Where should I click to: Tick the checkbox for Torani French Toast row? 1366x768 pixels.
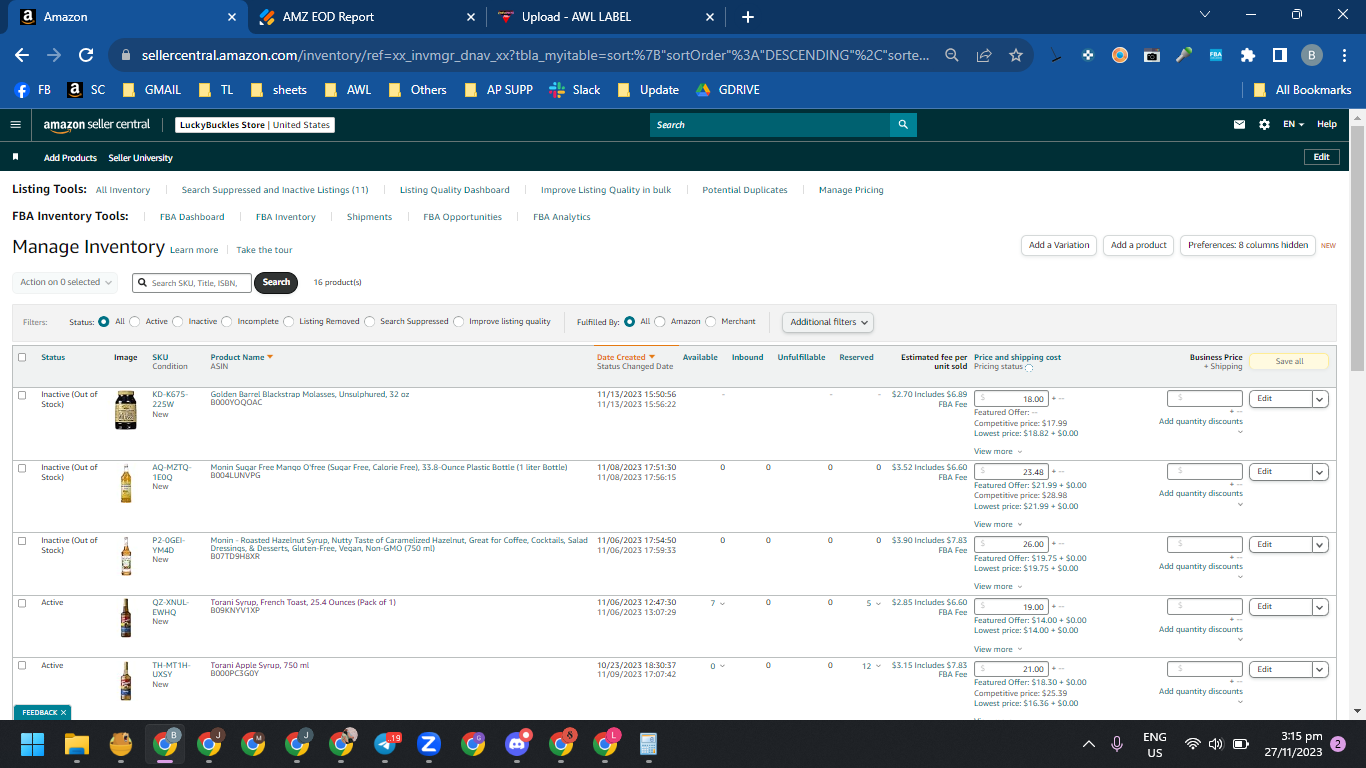pyautogui.click(x=22, y=603)
